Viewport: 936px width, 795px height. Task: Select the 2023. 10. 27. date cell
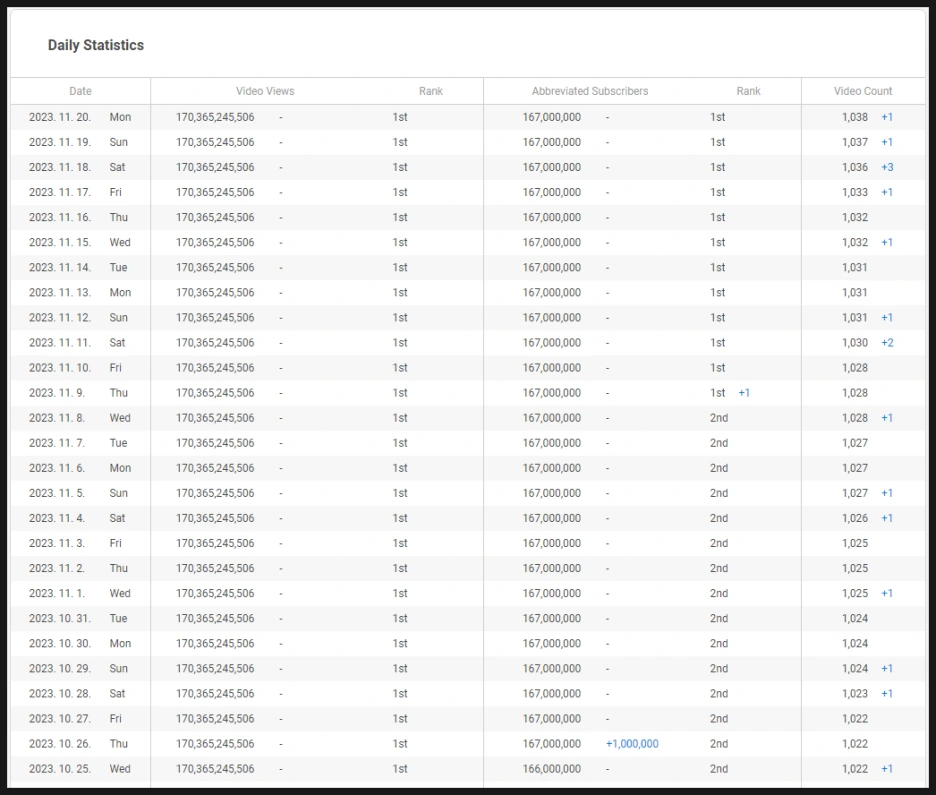(60, 719)
